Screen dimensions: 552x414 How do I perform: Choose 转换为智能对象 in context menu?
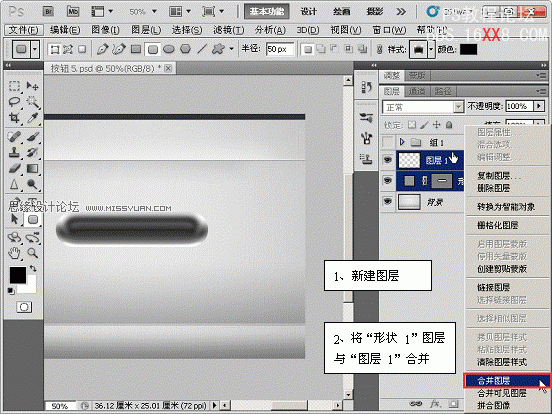[507, 207]
